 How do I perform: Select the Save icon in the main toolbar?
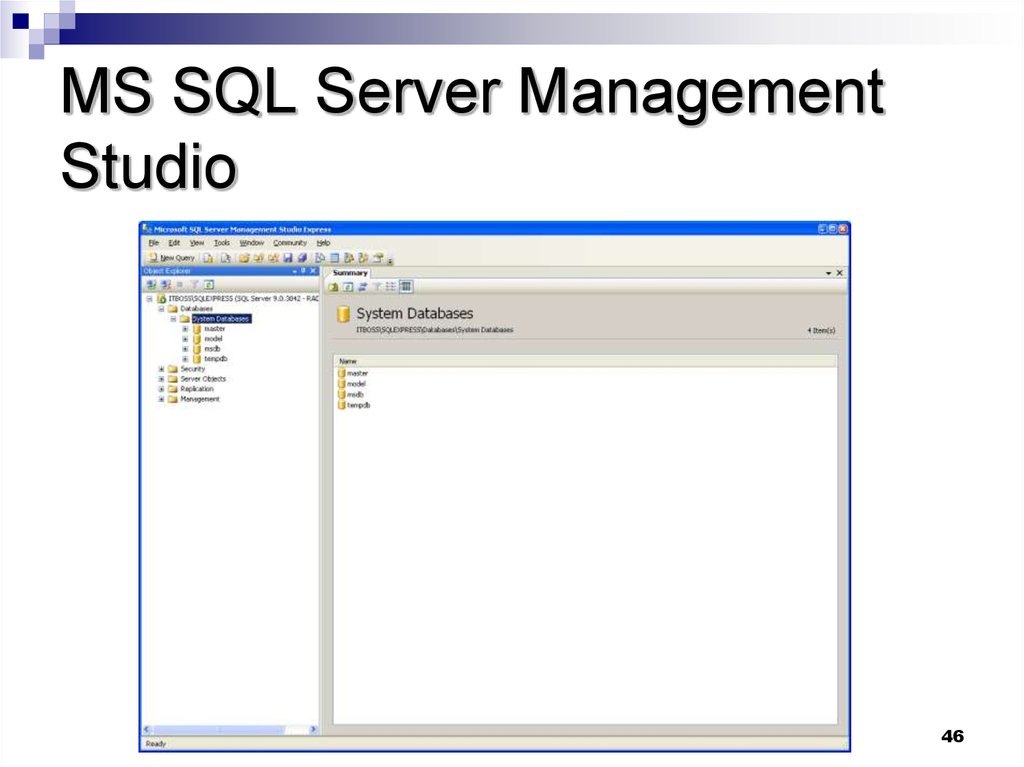(x=288, y=256)
